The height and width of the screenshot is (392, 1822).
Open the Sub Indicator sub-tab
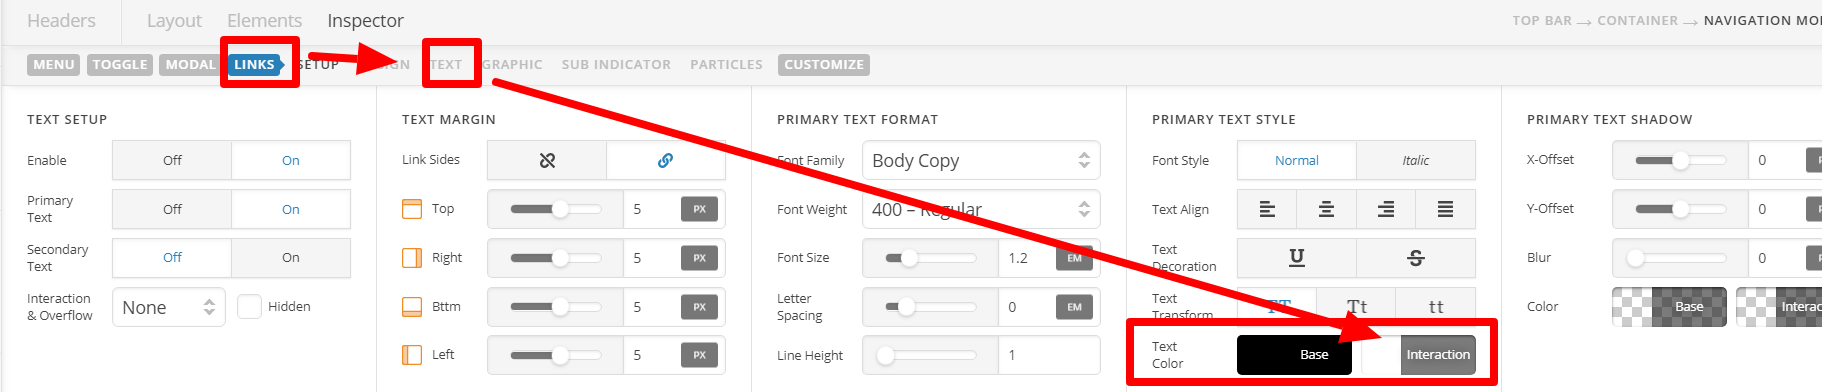[x=616, y=65]
